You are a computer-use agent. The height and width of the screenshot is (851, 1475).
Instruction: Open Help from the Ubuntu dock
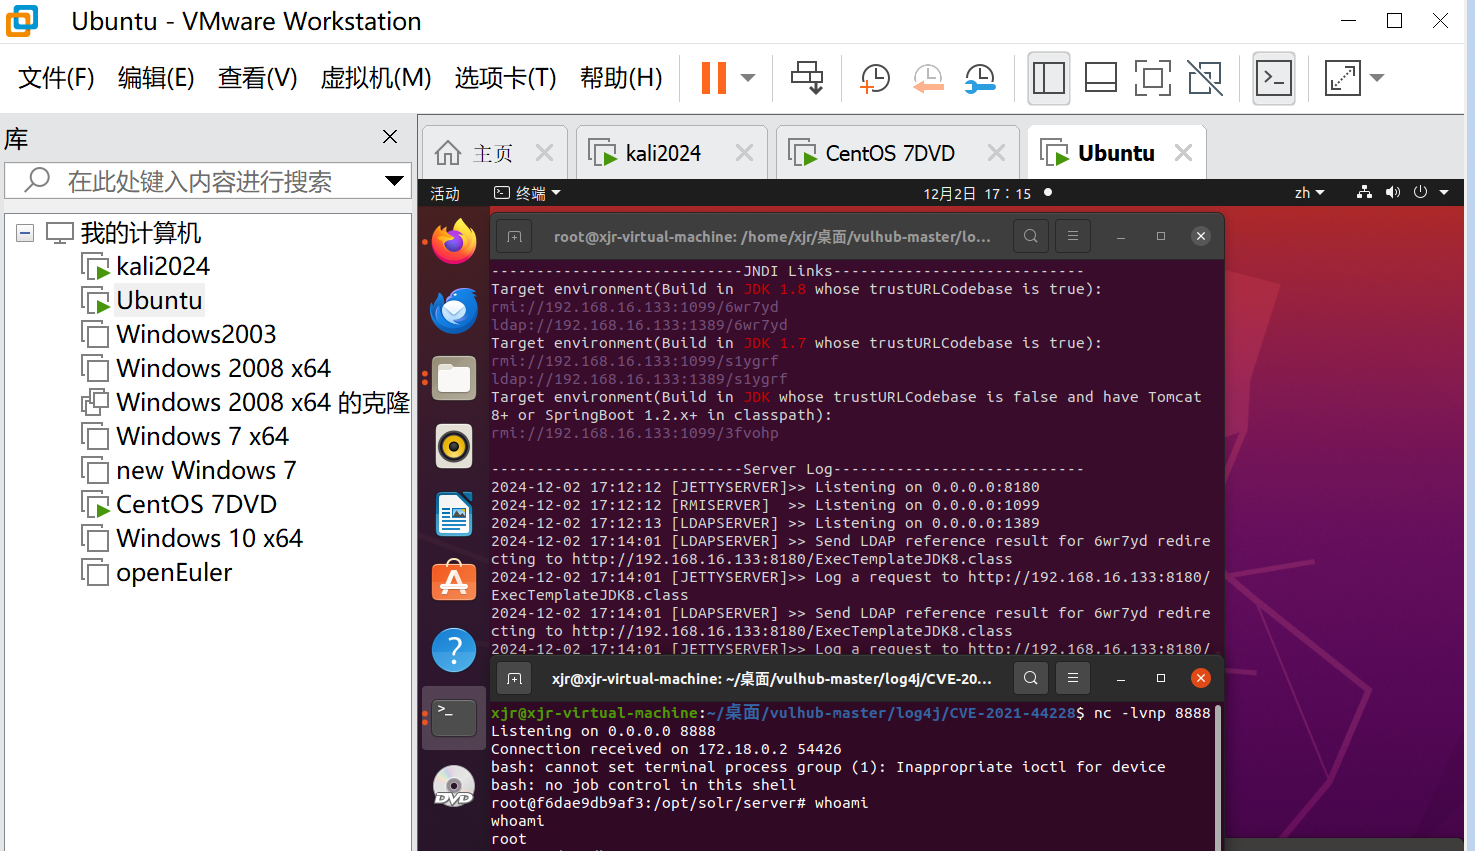pyautogui.click(x=454, y=650)
